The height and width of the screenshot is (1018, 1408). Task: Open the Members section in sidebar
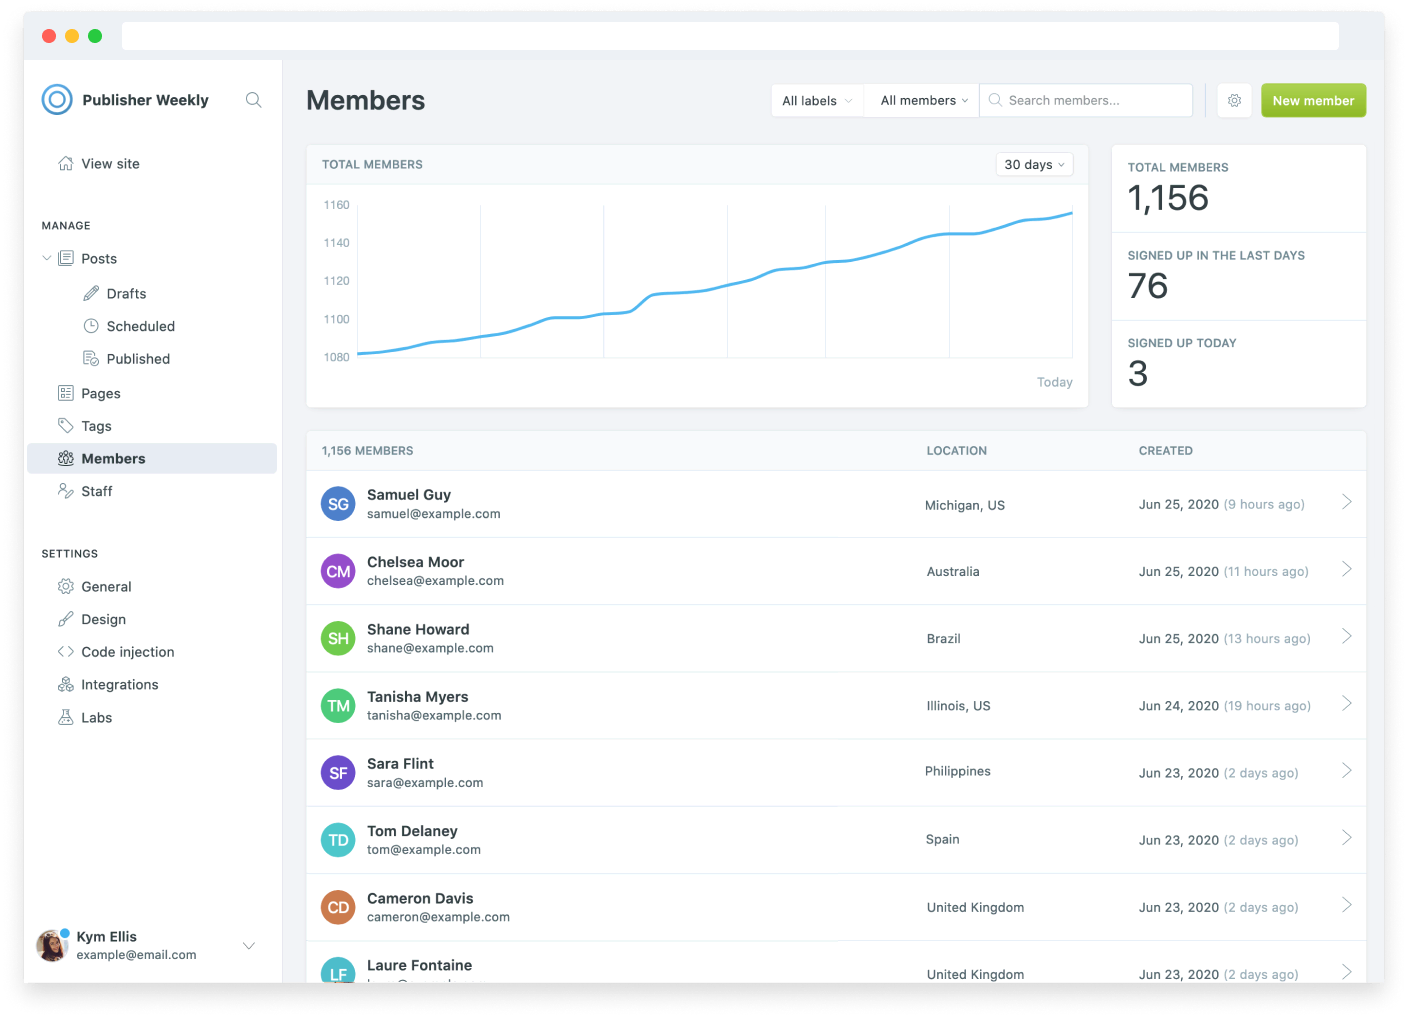point(113,458)
